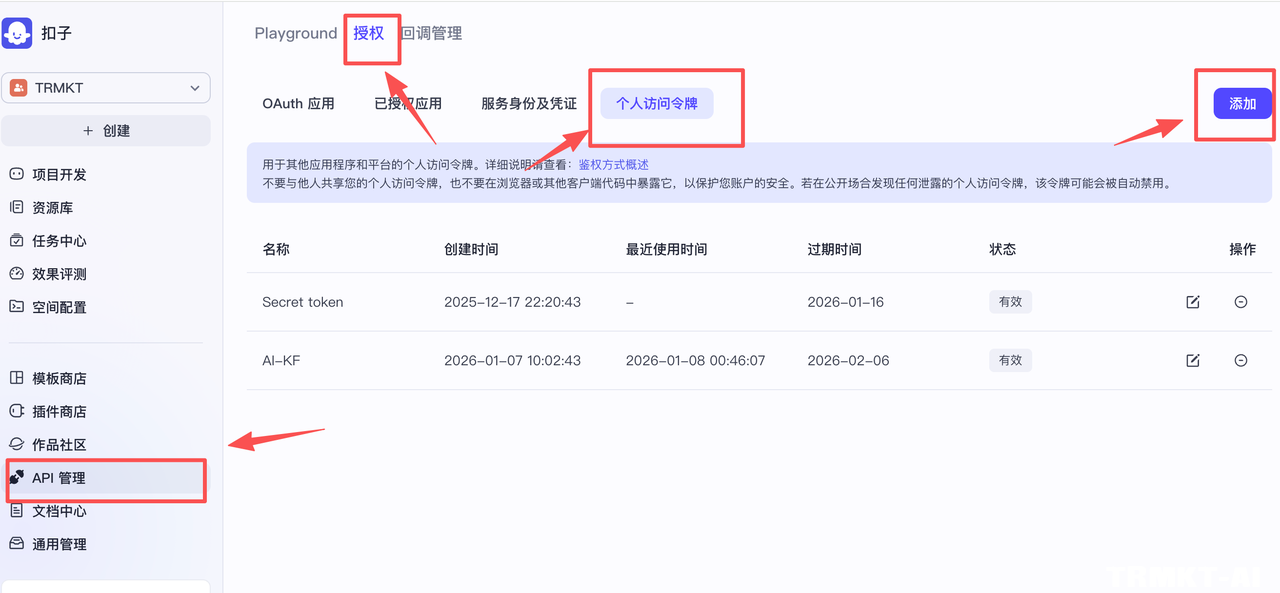The height and width of the screenshot is (593, 1280).
Task: Open the 回调管理 tab
Action: [430, 33]
